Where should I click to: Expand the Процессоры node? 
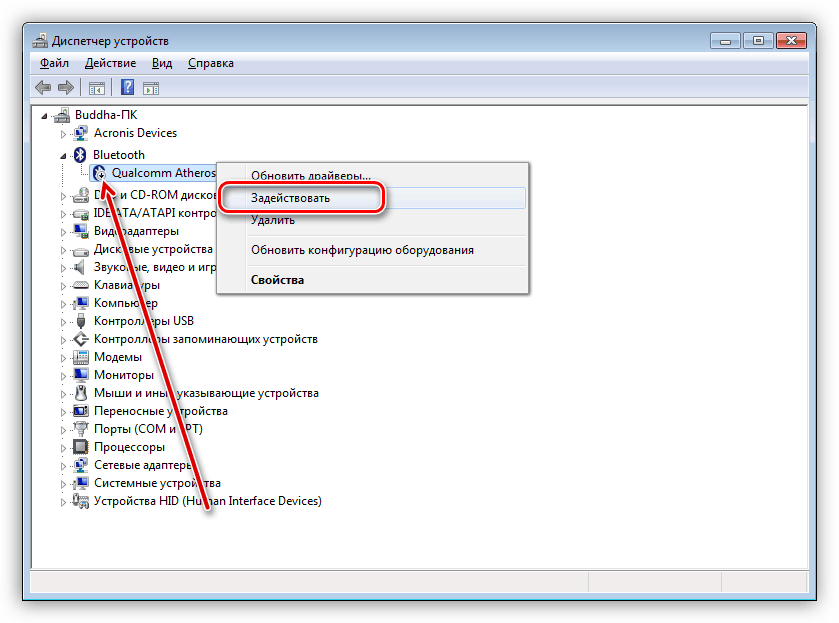[63, 448]
